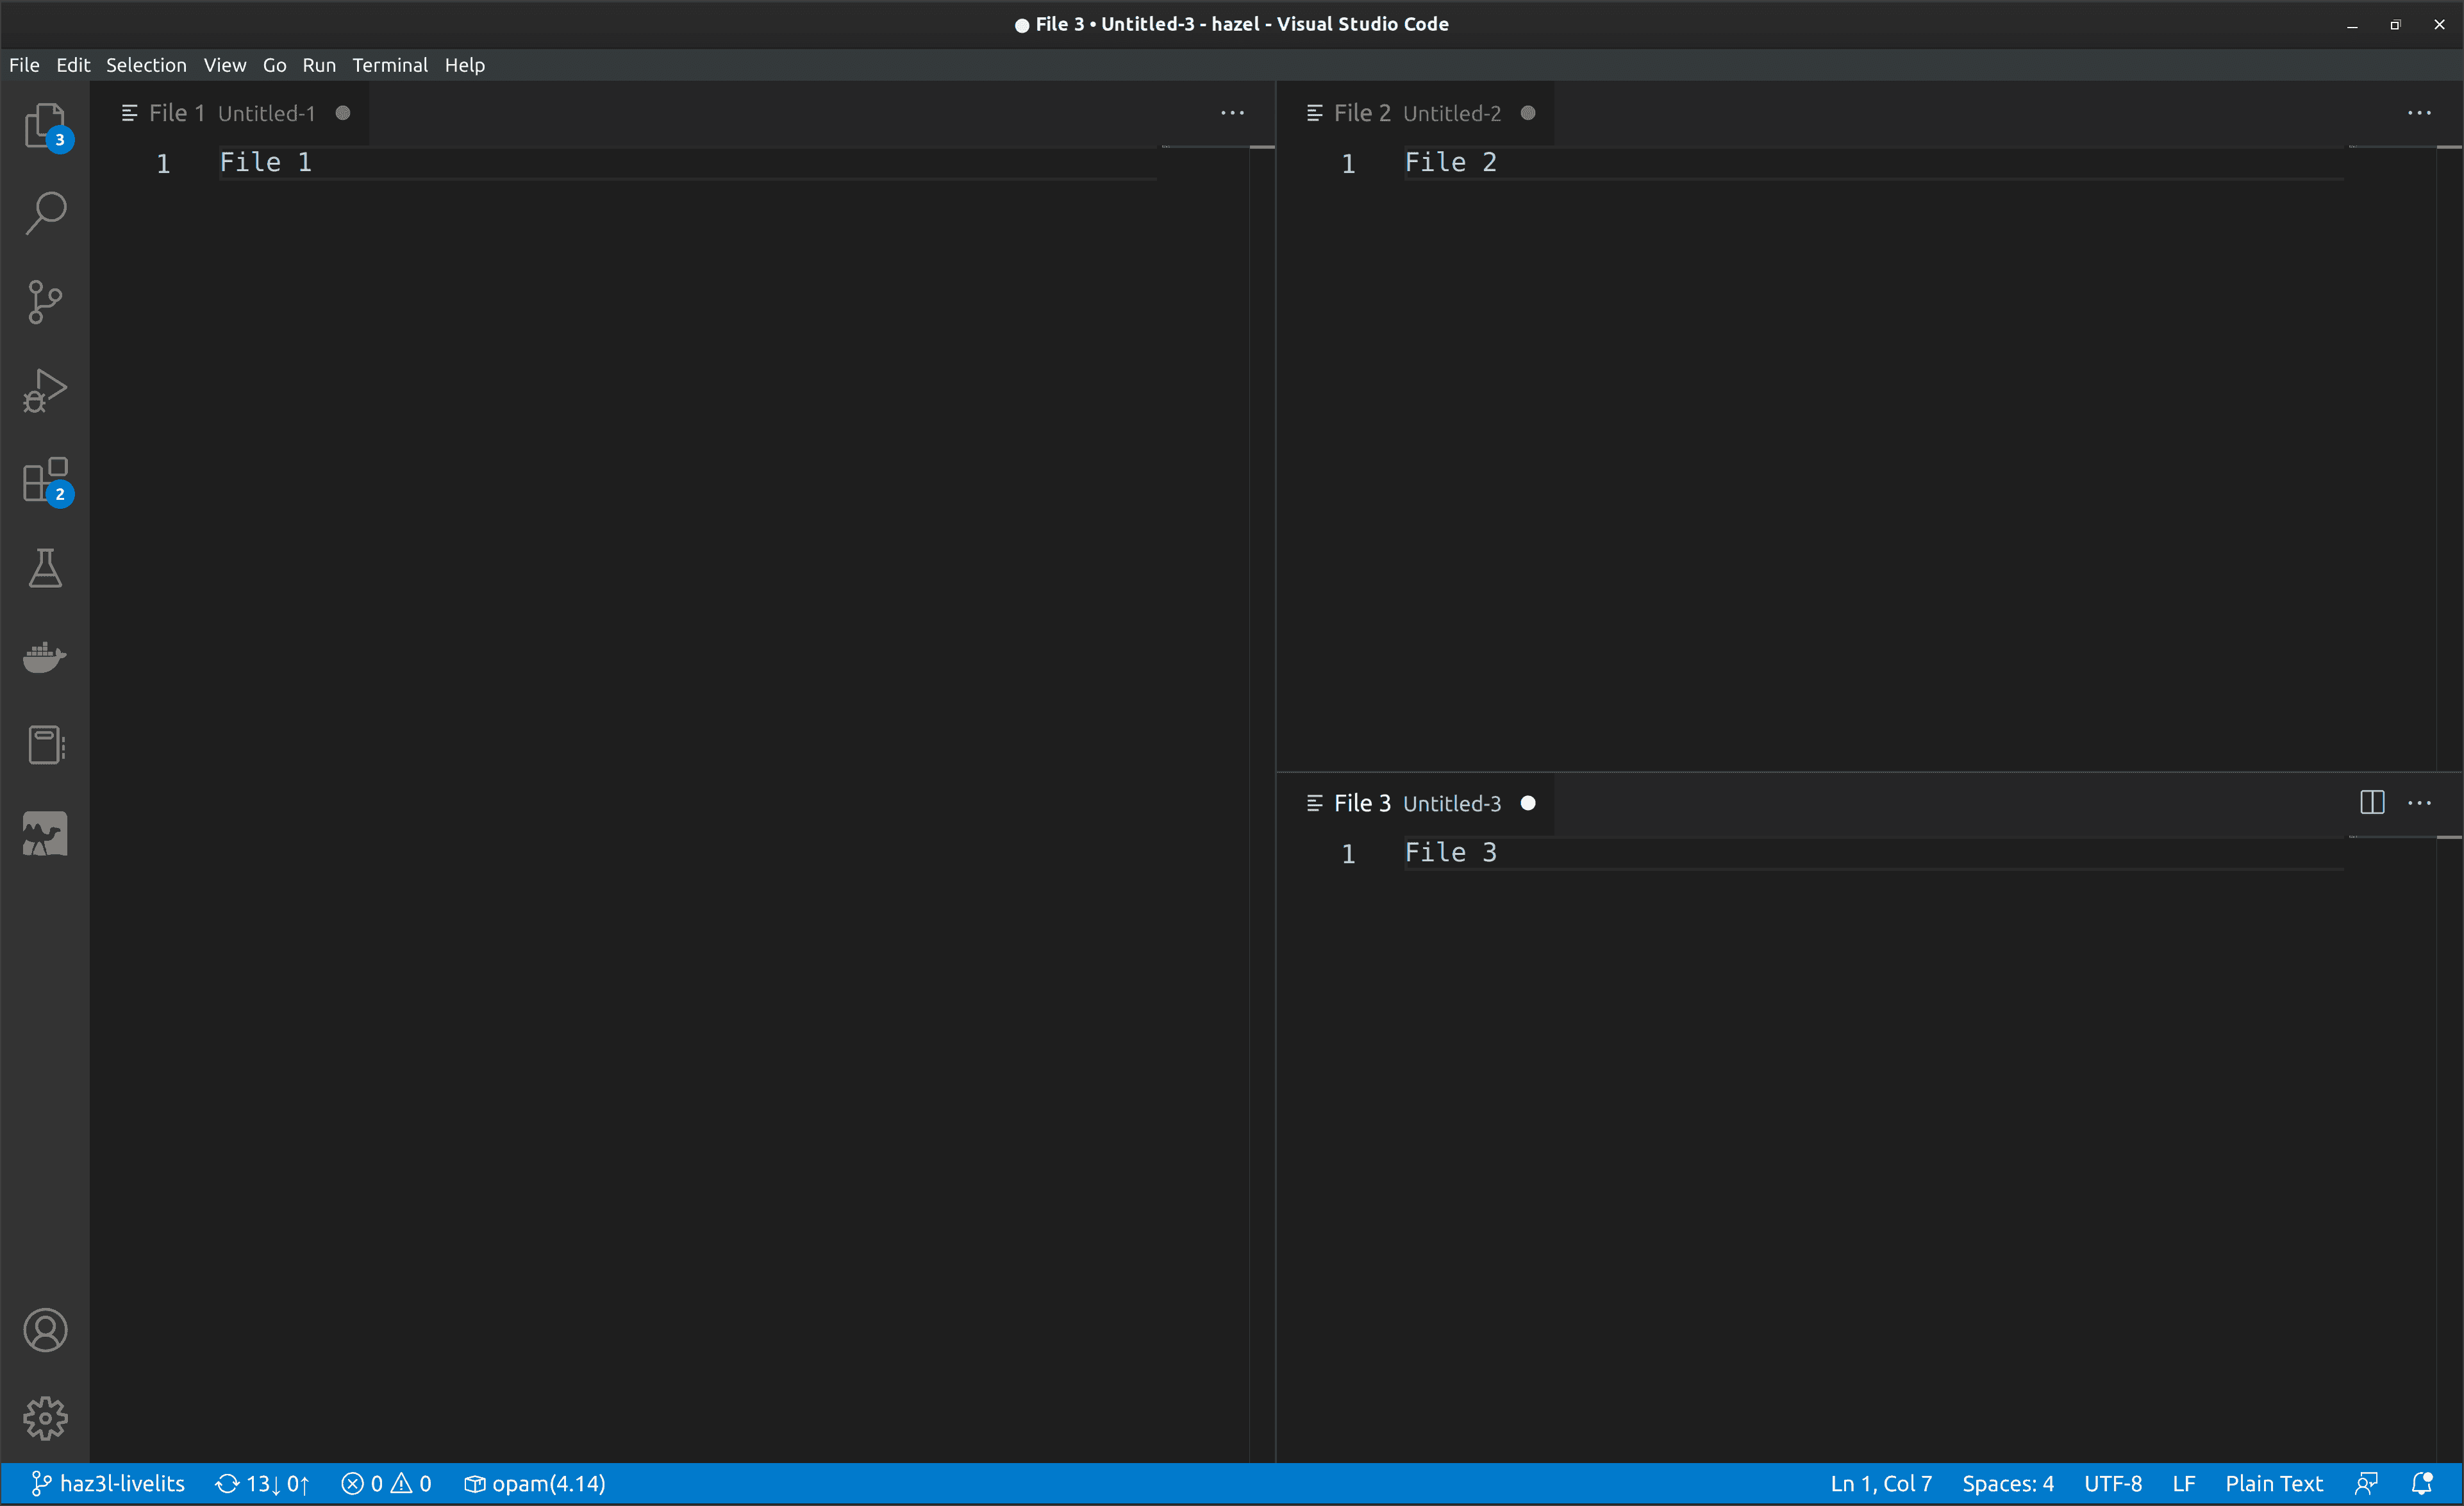
Task: Toggle the Accounts panel in activity bar
Action: coord(45,1330)
